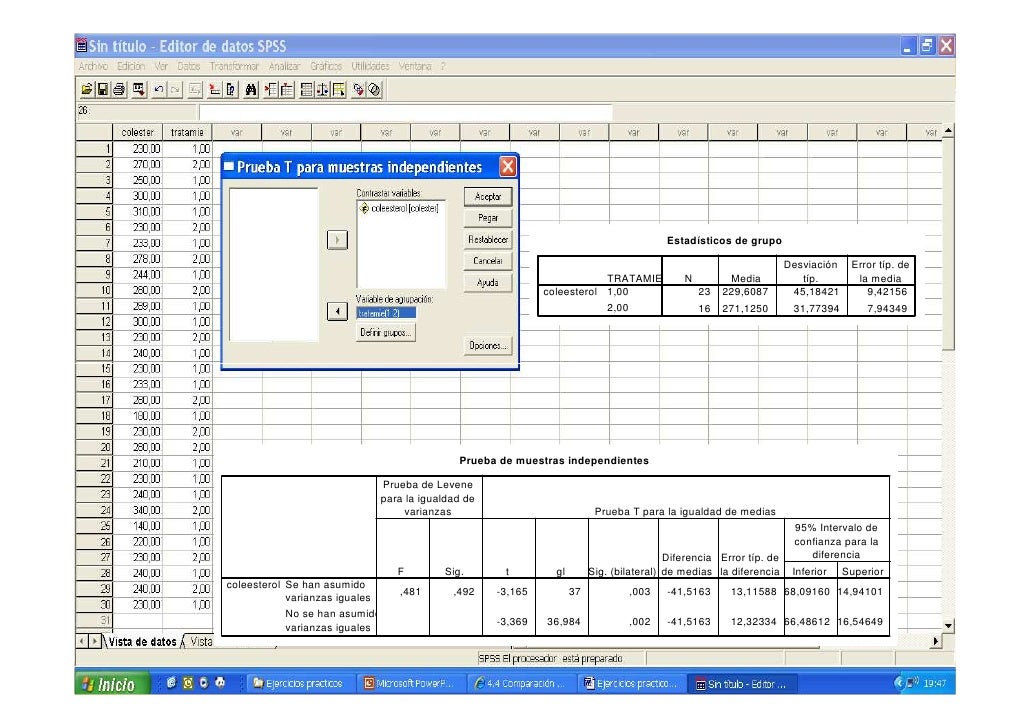Viewport: 1030px width, 728px height.
Task: Click the scroll down arrow of vertical scrollbar
Action: 948,626
